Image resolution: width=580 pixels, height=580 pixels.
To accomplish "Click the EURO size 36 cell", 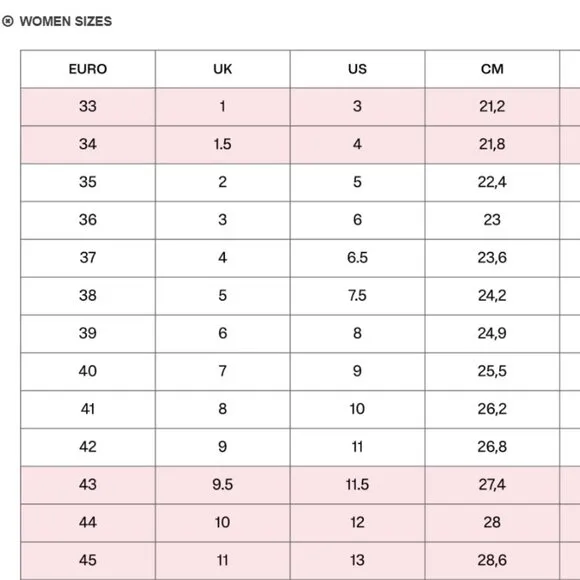I will (88, 220).
